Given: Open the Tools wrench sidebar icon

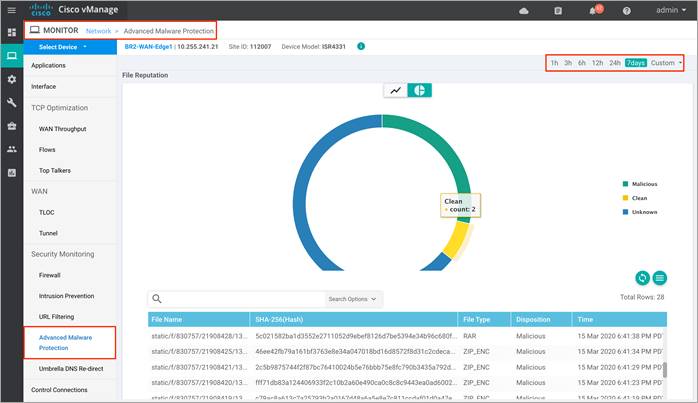Looking at the screenshot, I should point(12,102).
